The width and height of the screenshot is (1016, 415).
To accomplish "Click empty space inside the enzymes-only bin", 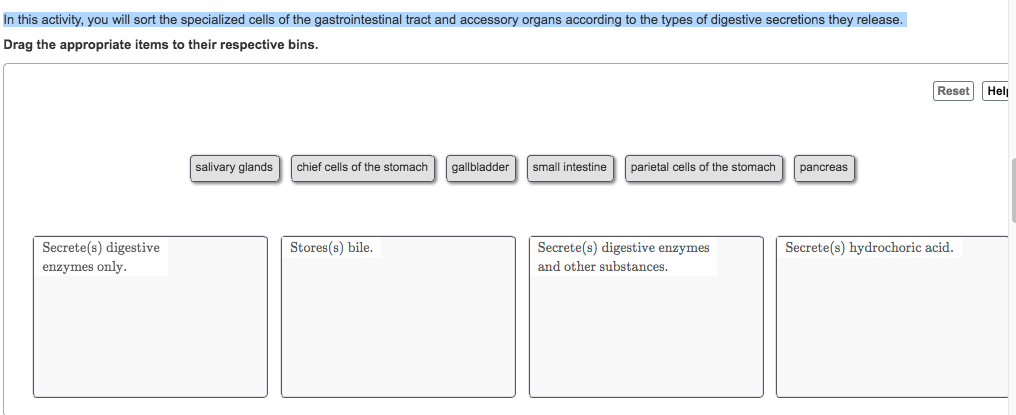I will [150, 340].
